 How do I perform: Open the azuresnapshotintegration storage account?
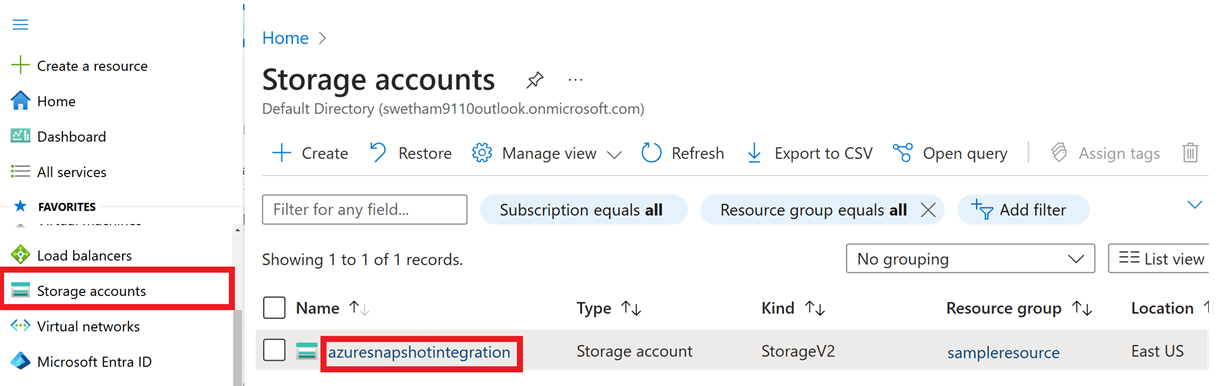click(419, 352)
